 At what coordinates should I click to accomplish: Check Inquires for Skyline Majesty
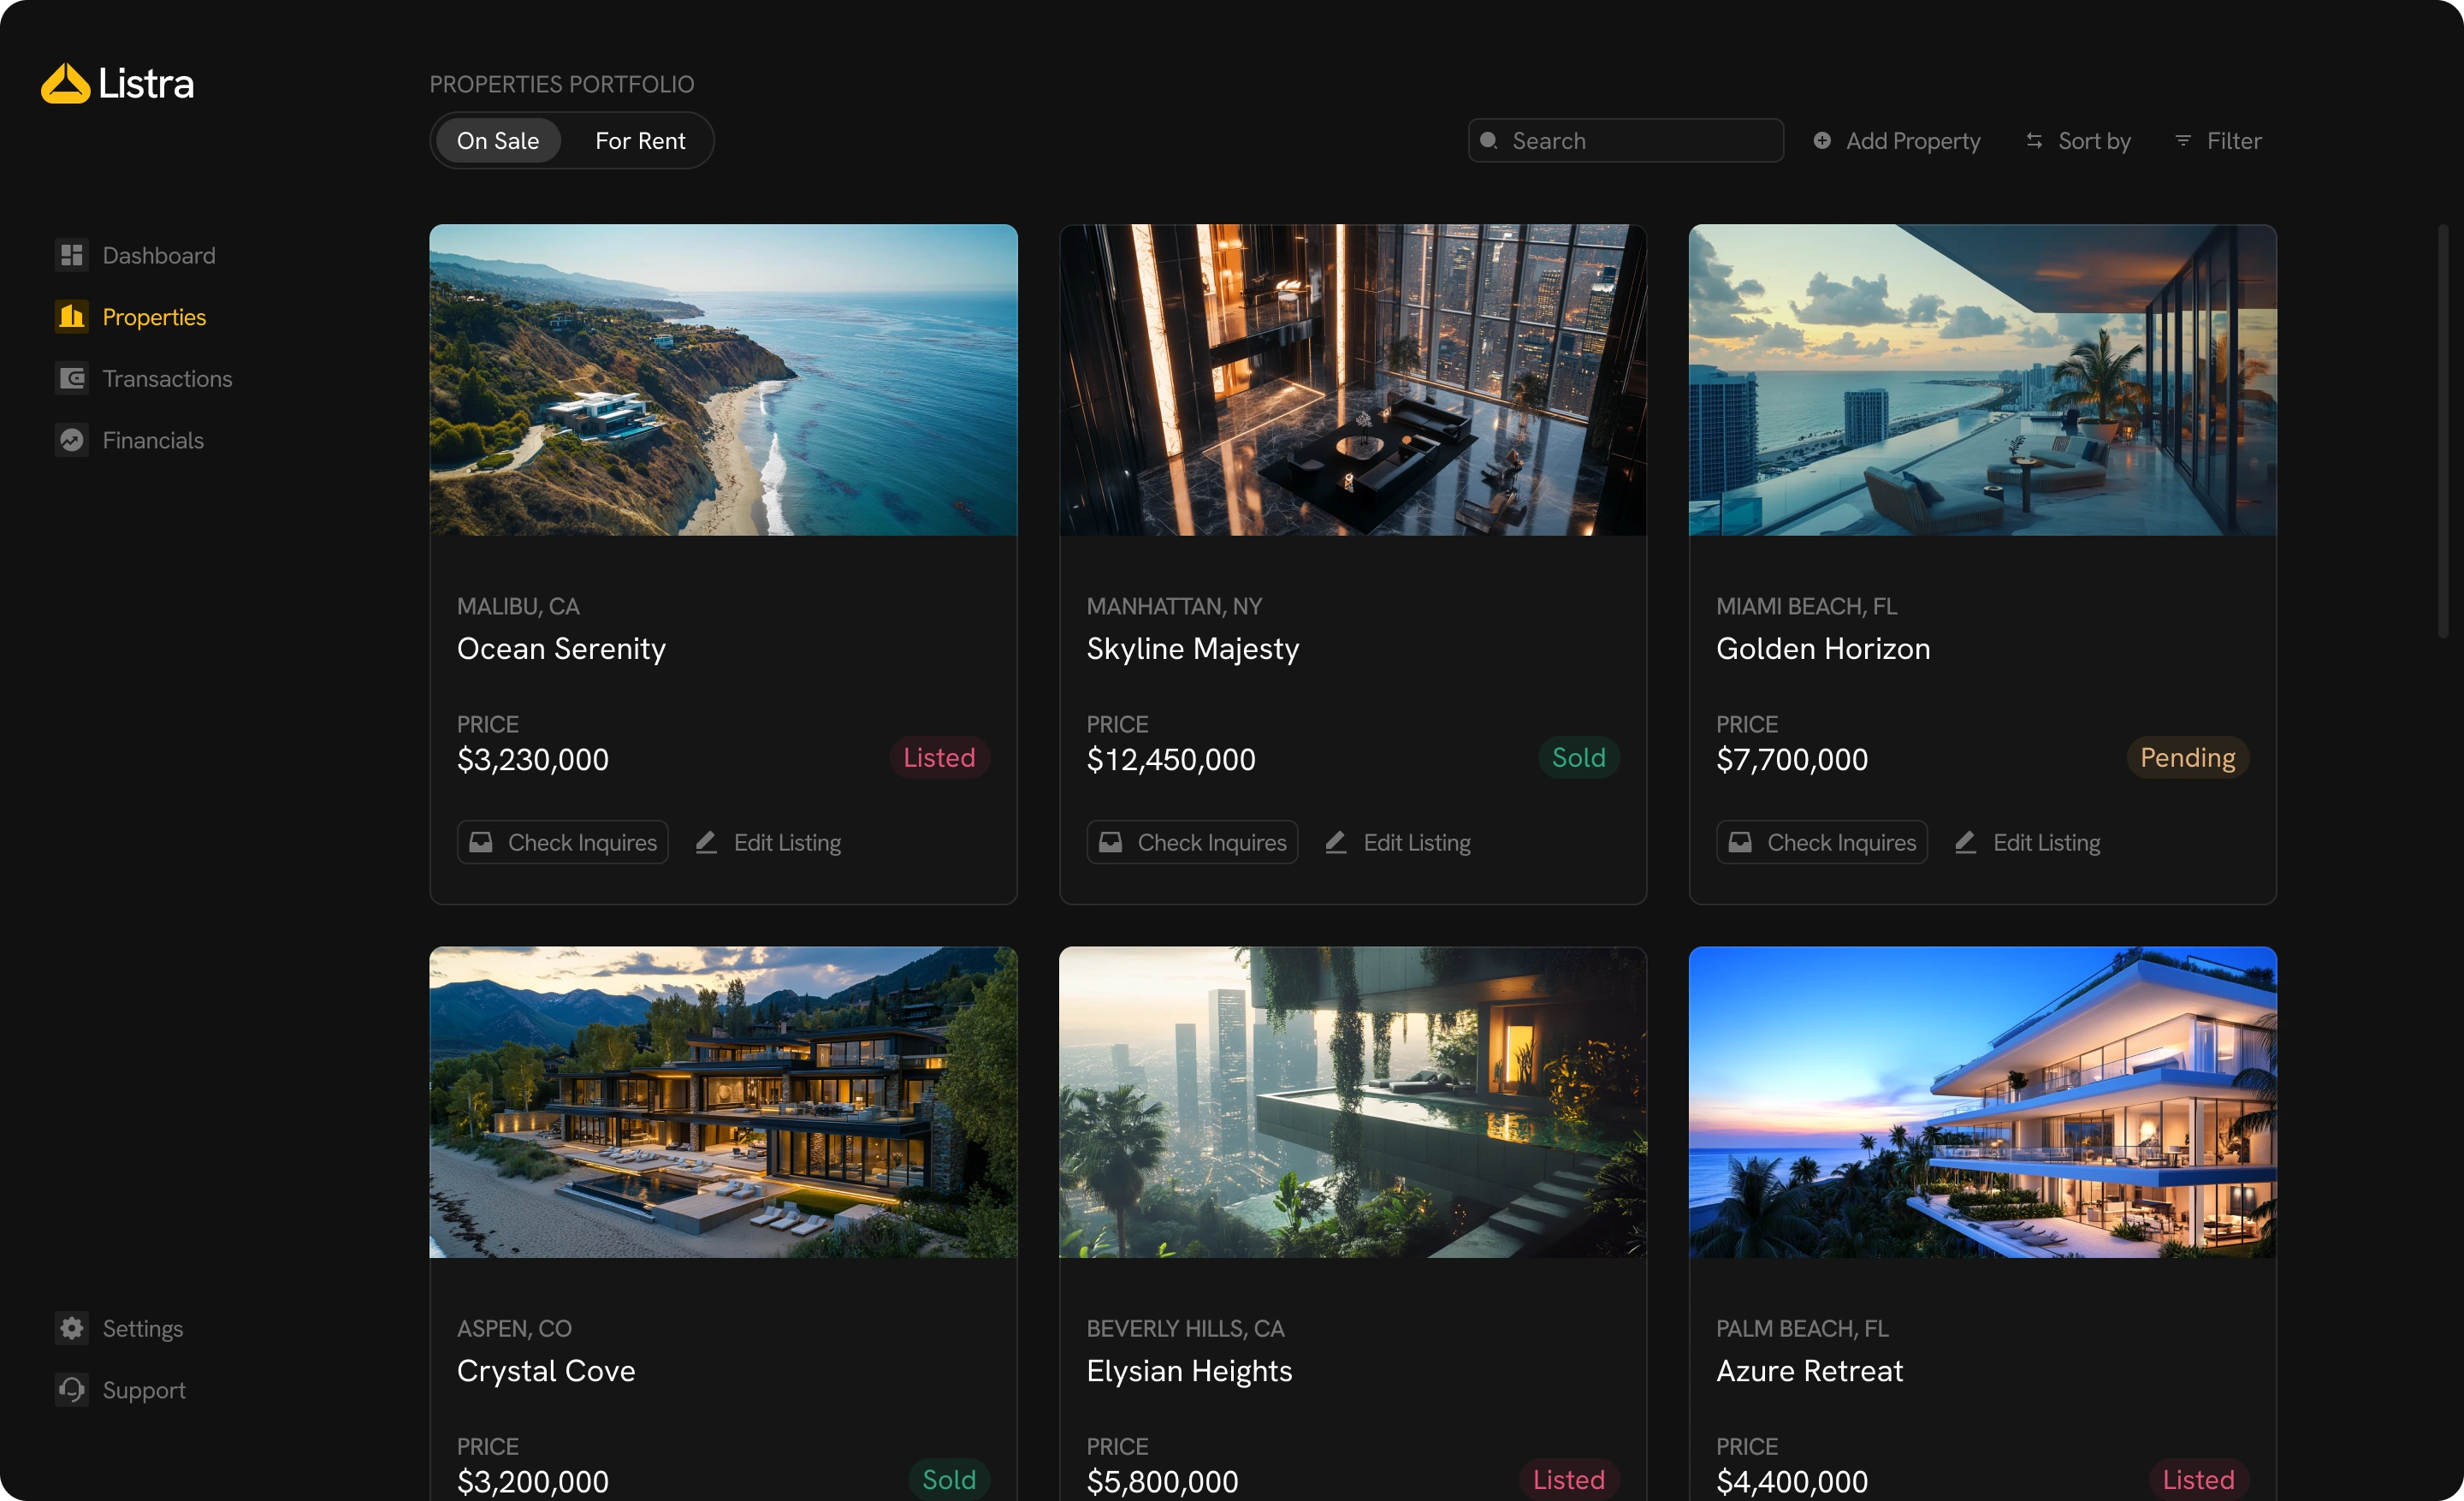click(x=1192, y=842)
